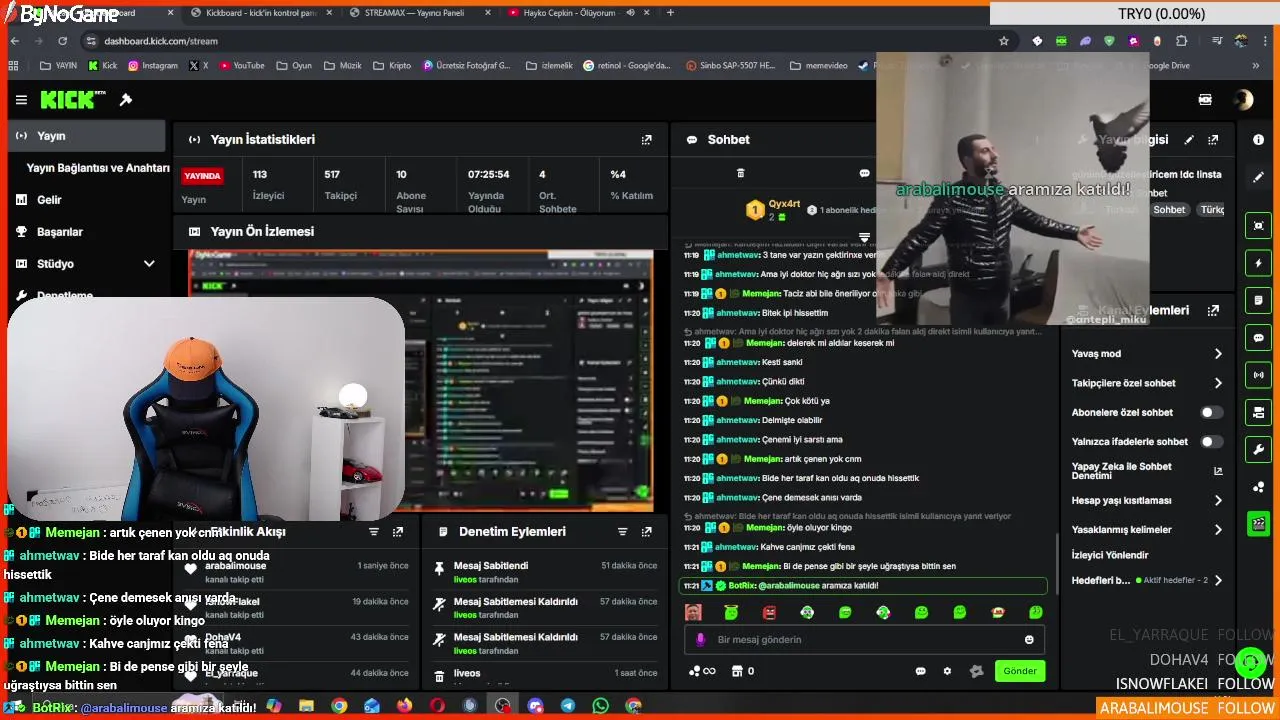This screenshot has width=1280, height=720.
Task: Pop out the Kanal Eylemleri panel
Action: tap(1213, 311)
